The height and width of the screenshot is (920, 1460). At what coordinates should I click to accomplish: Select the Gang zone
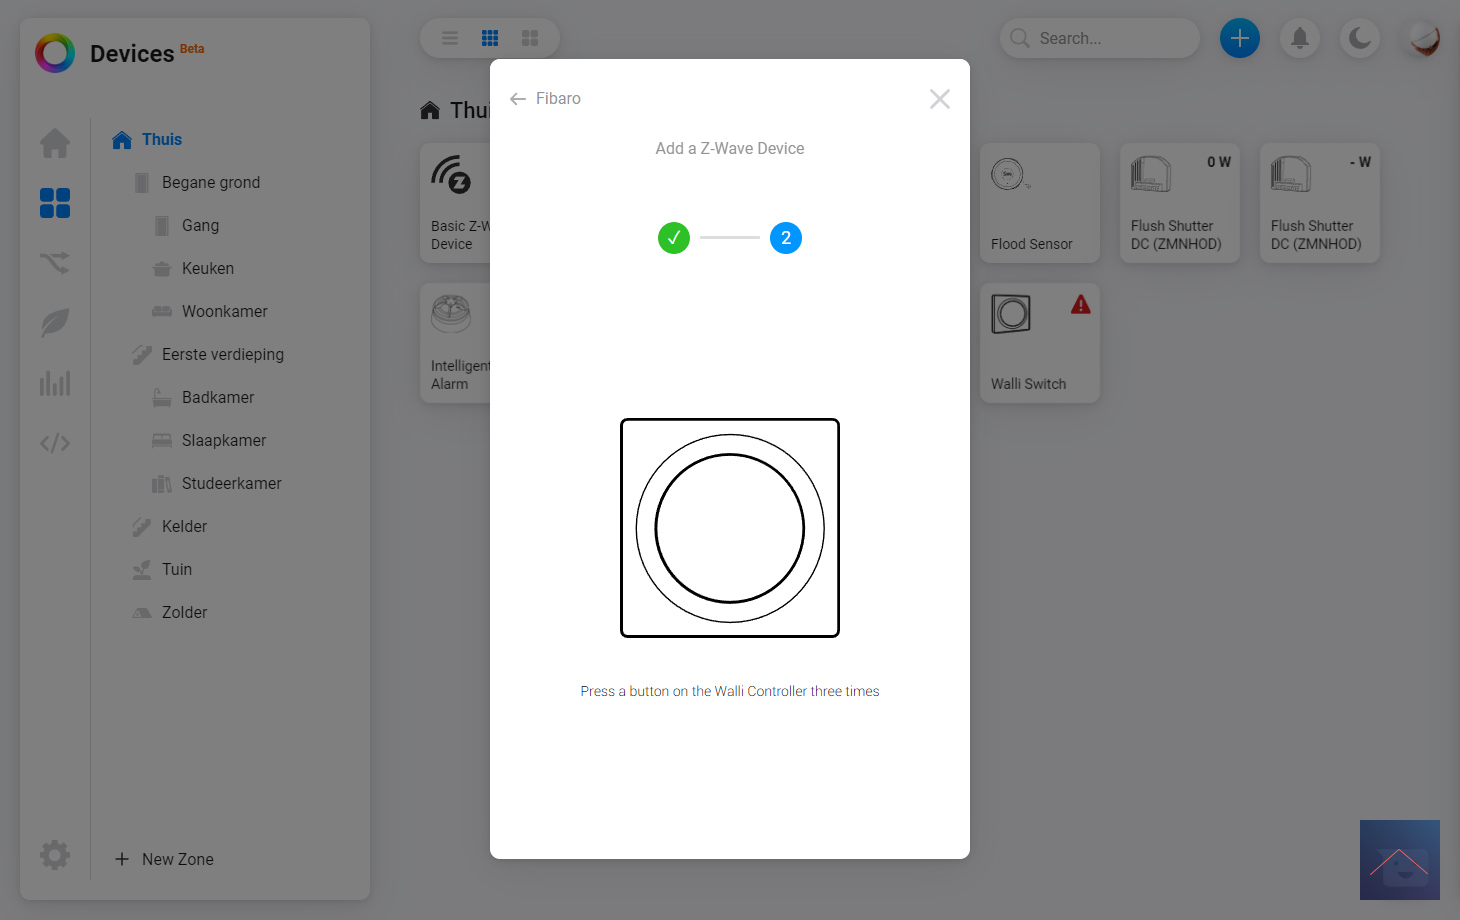186,225
